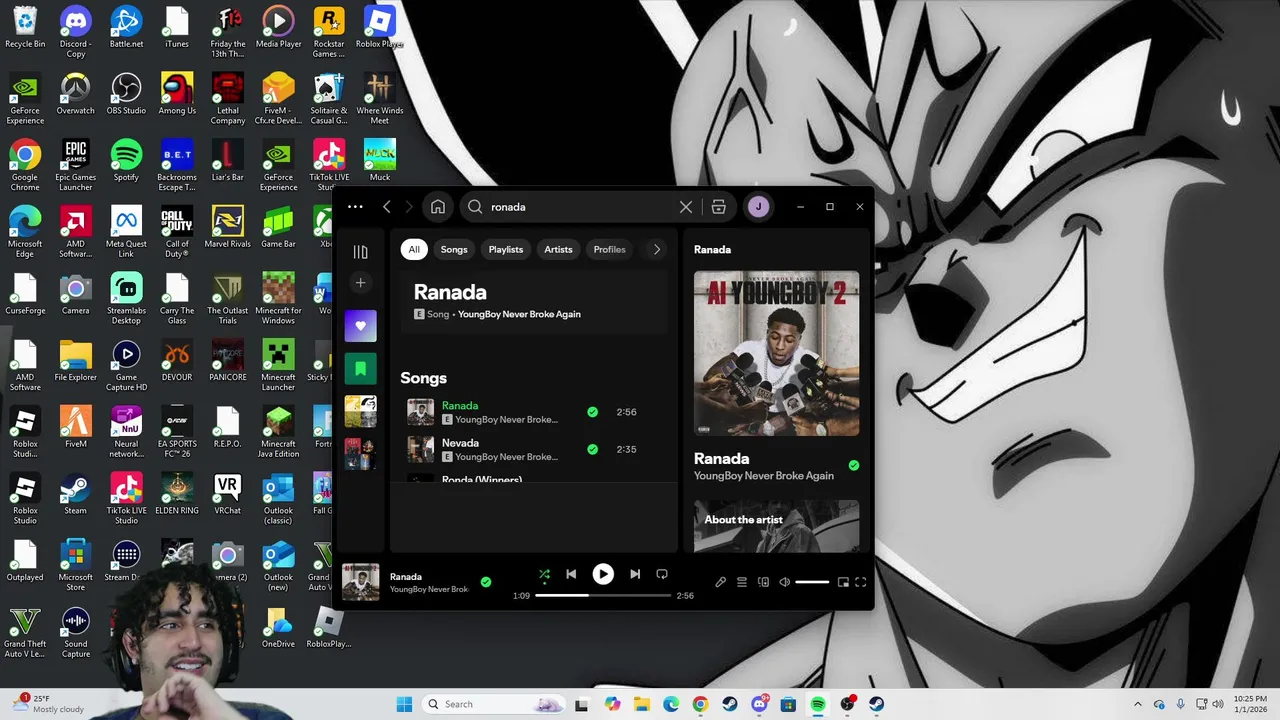Toggle saved checkmark on Ranada song row

pyautogui.click(x=593, y=412)
